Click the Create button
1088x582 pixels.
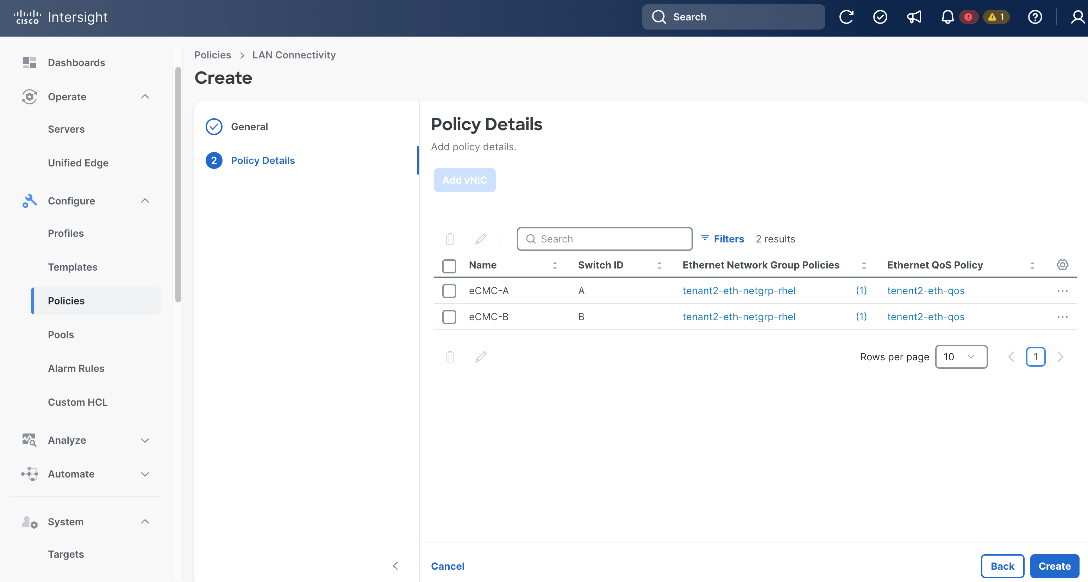click(1055, 566)
